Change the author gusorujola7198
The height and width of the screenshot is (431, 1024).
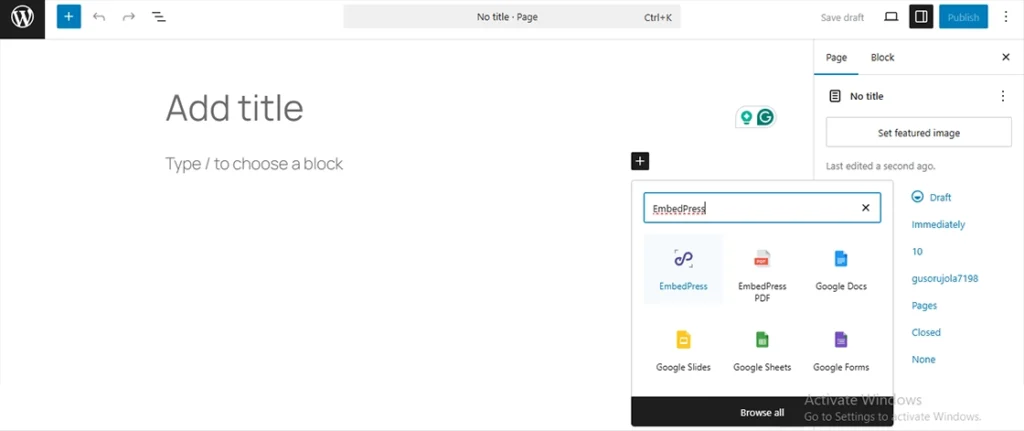(x=944, y=278)
